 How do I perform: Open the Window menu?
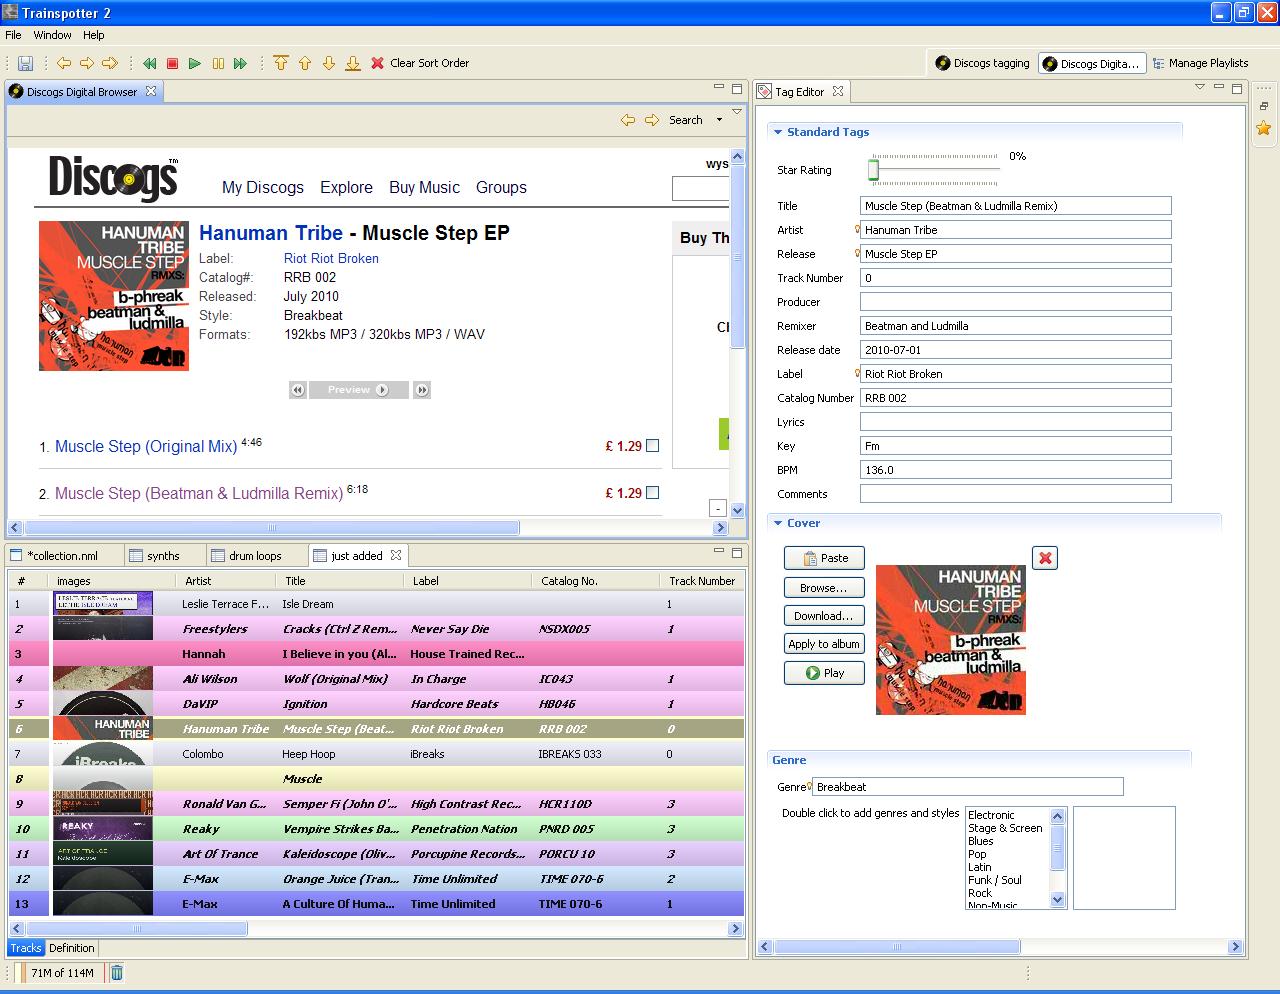[x=52, y=35]
